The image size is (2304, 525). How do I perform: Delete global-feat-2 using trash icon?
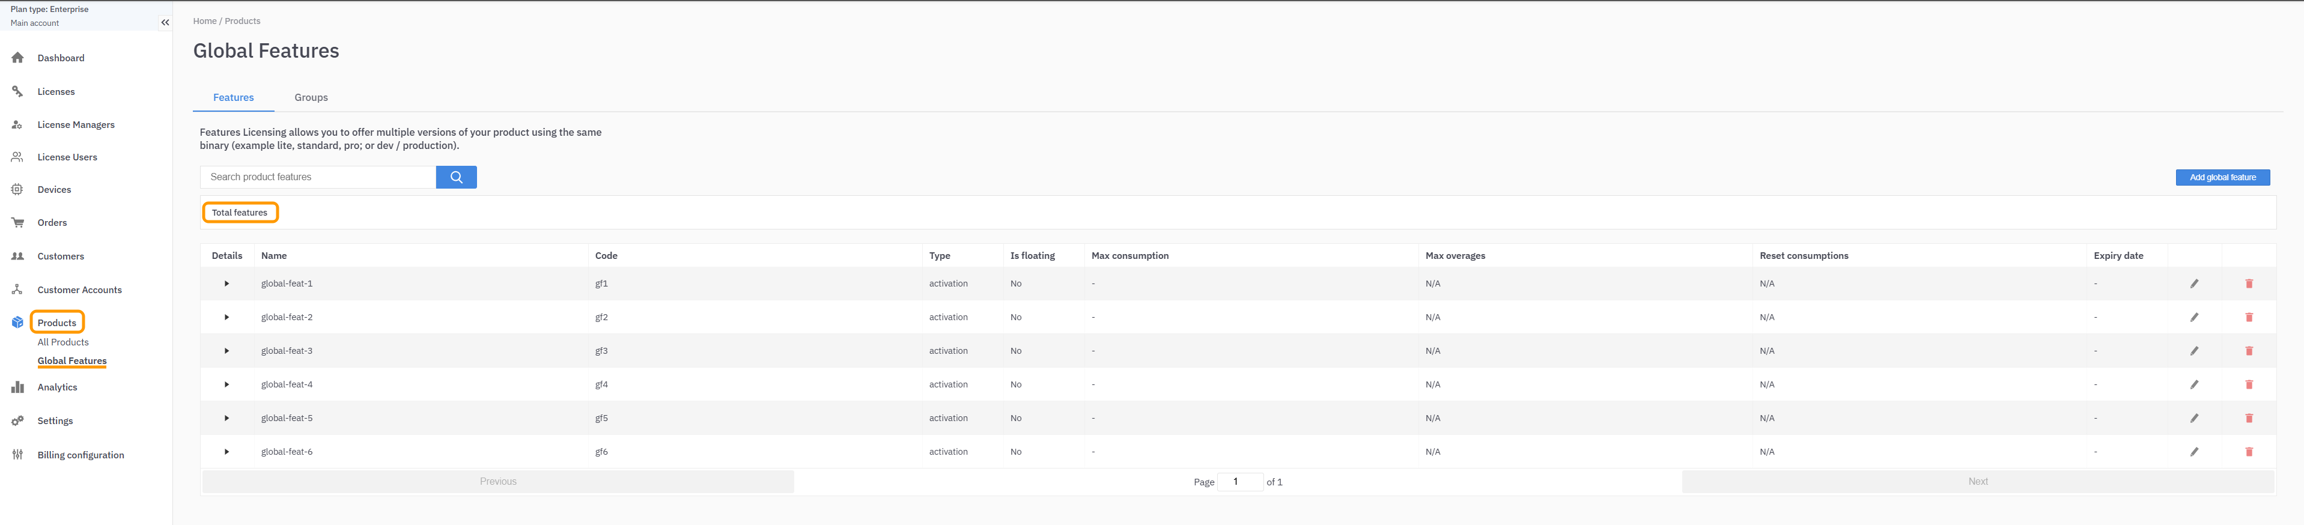2249,318
